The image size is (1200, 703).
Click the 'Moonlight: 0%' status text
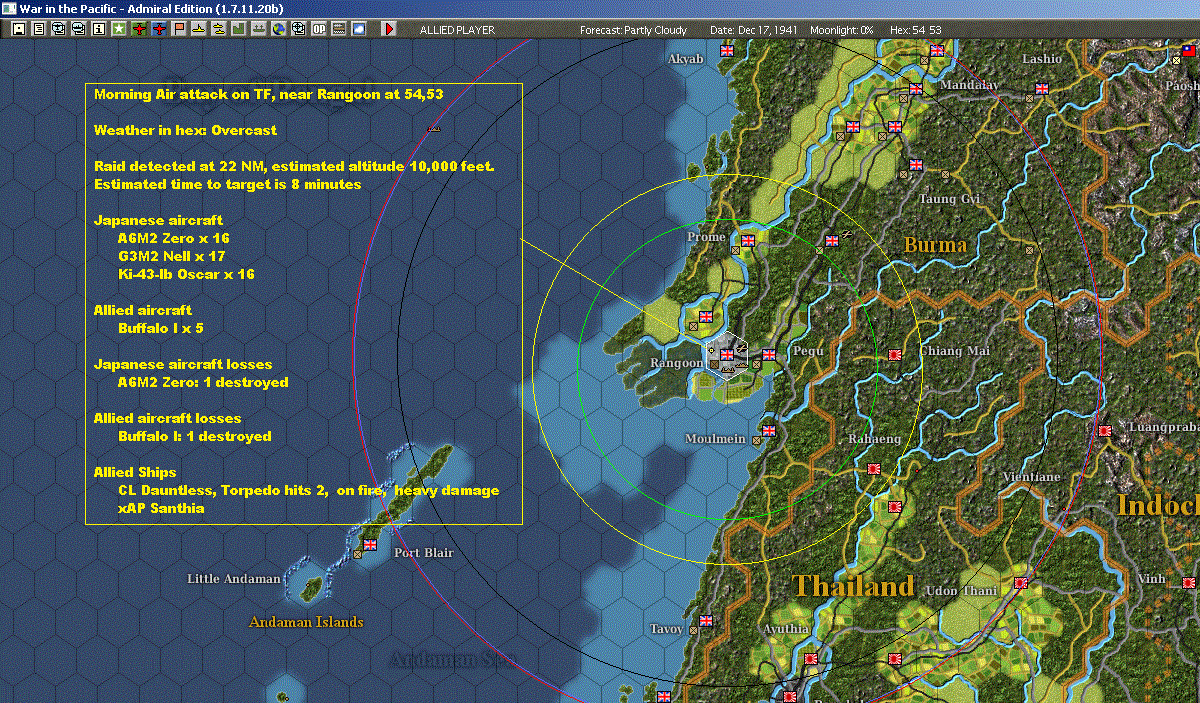[x=842, y=30]
